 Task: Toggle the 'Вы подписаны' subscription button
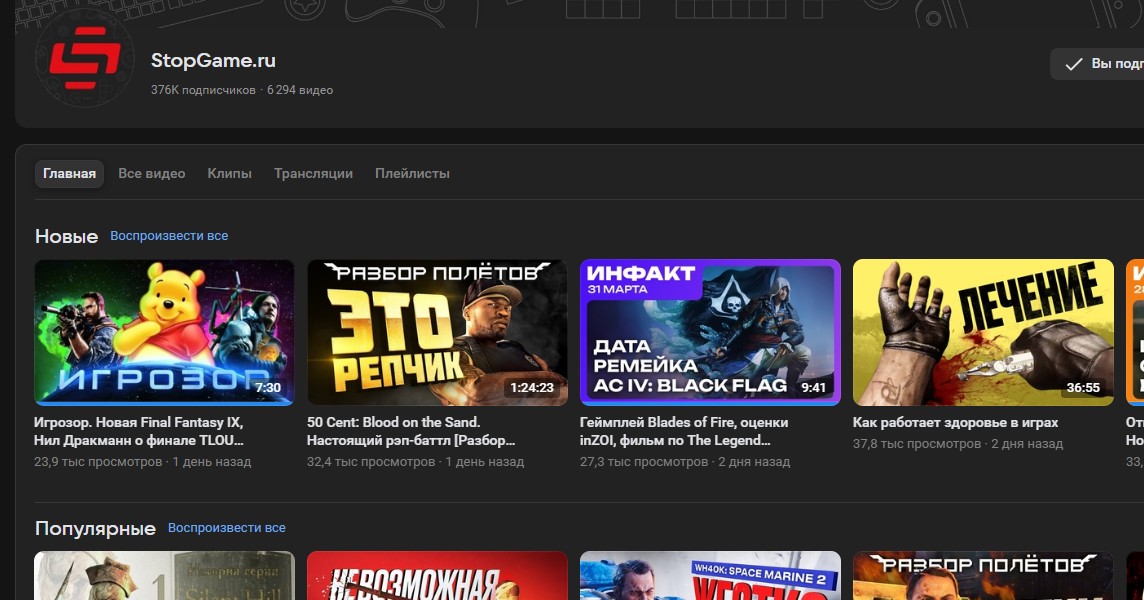pyautogui.click(x=1100, y=64)
